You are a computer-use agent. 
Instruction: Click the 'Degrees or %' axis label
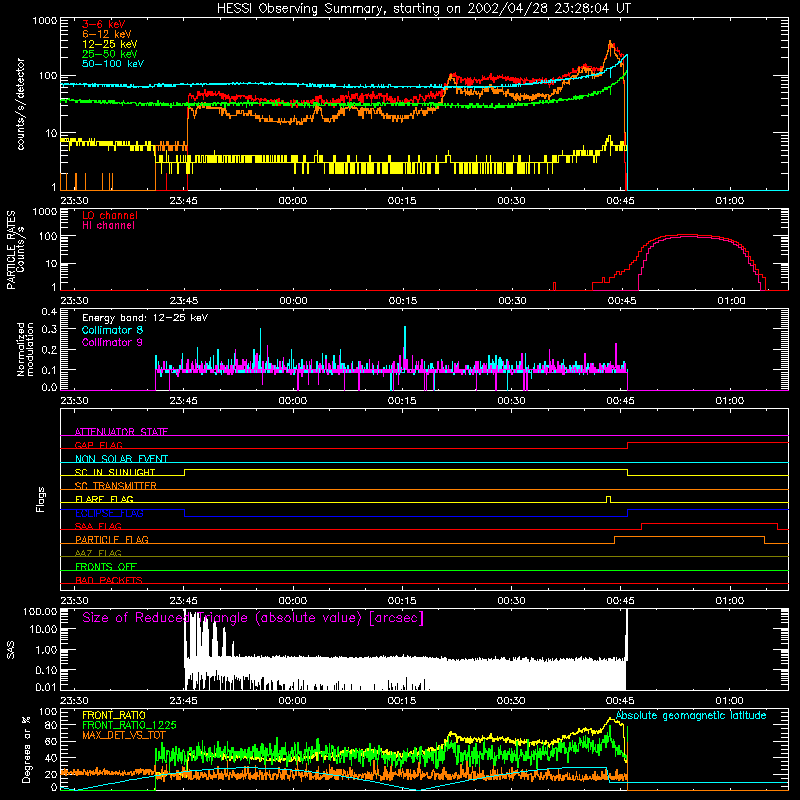point(27,749)
